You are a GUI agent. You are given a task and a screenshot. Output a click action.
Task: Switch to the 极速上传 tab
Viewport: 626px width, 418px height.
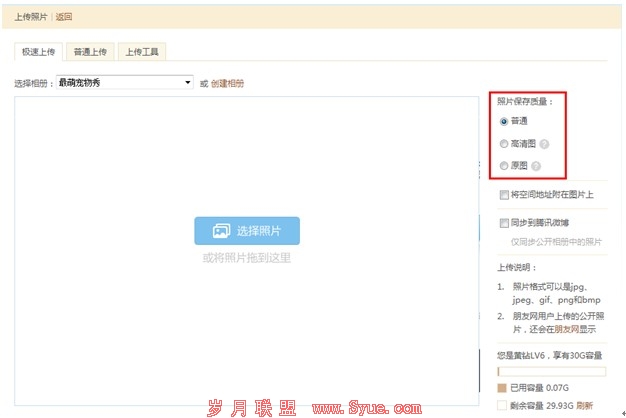tap(38, 52)
